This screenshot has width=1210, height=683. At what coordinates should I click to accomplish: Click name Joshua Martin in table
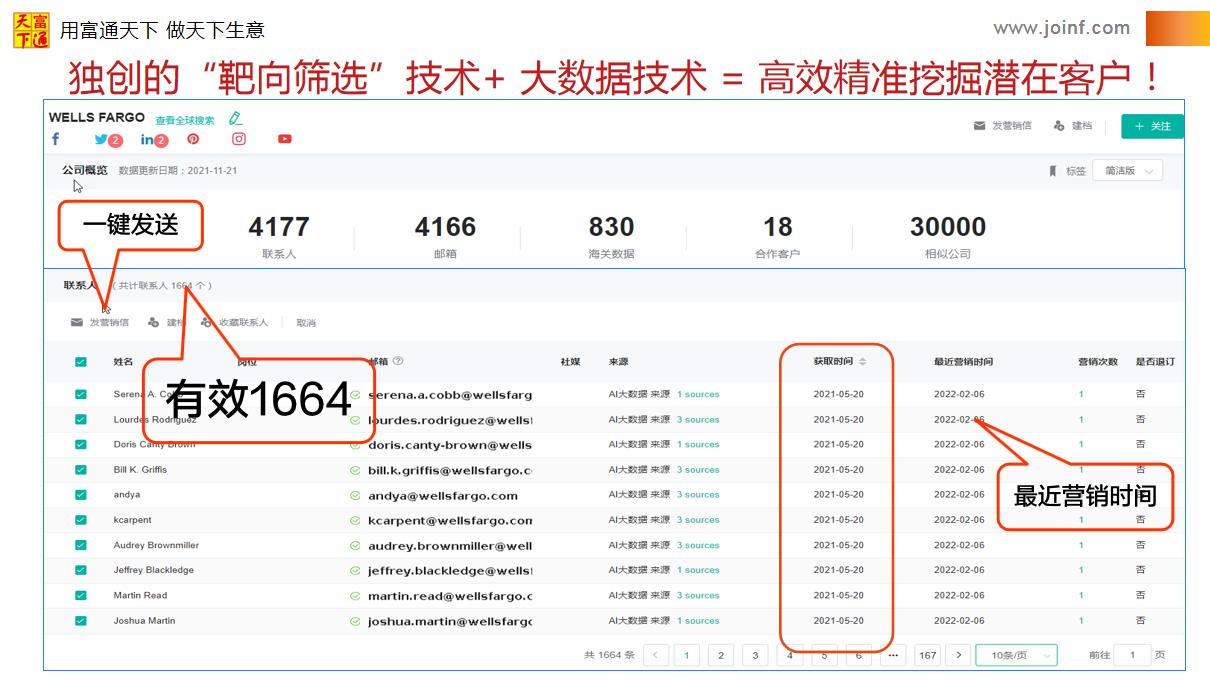[144, 621]
